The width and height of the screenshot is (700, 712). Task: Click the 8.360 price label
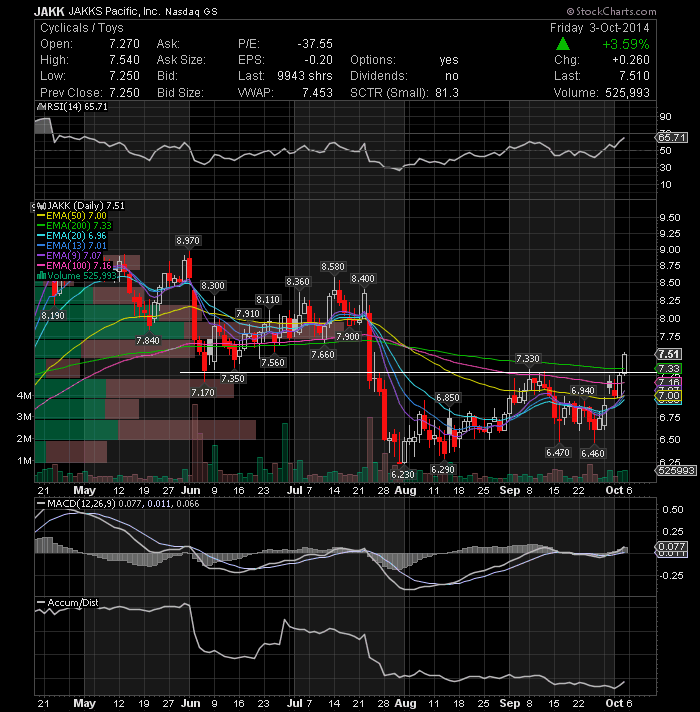click(x=298, y=282)
